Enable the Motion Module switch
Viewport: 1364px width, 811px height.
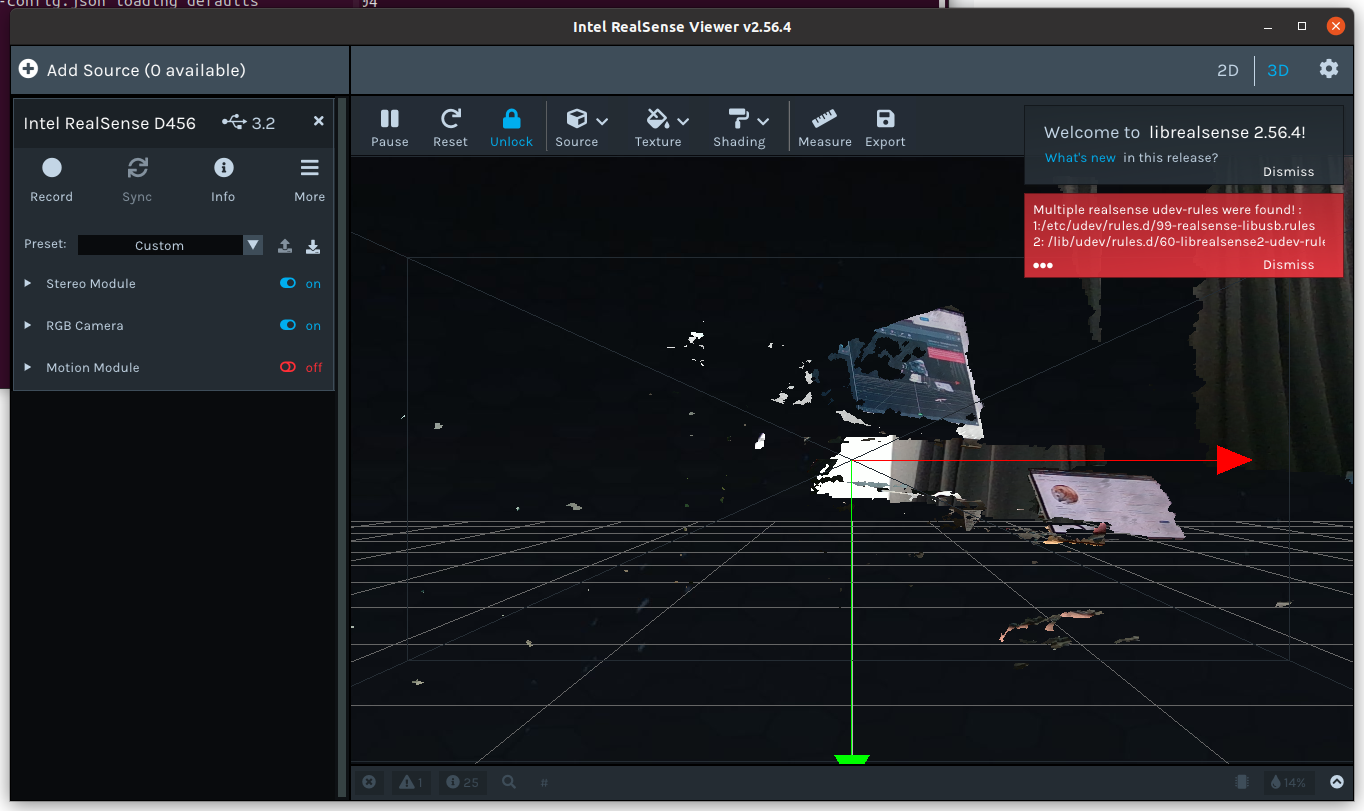288,367
